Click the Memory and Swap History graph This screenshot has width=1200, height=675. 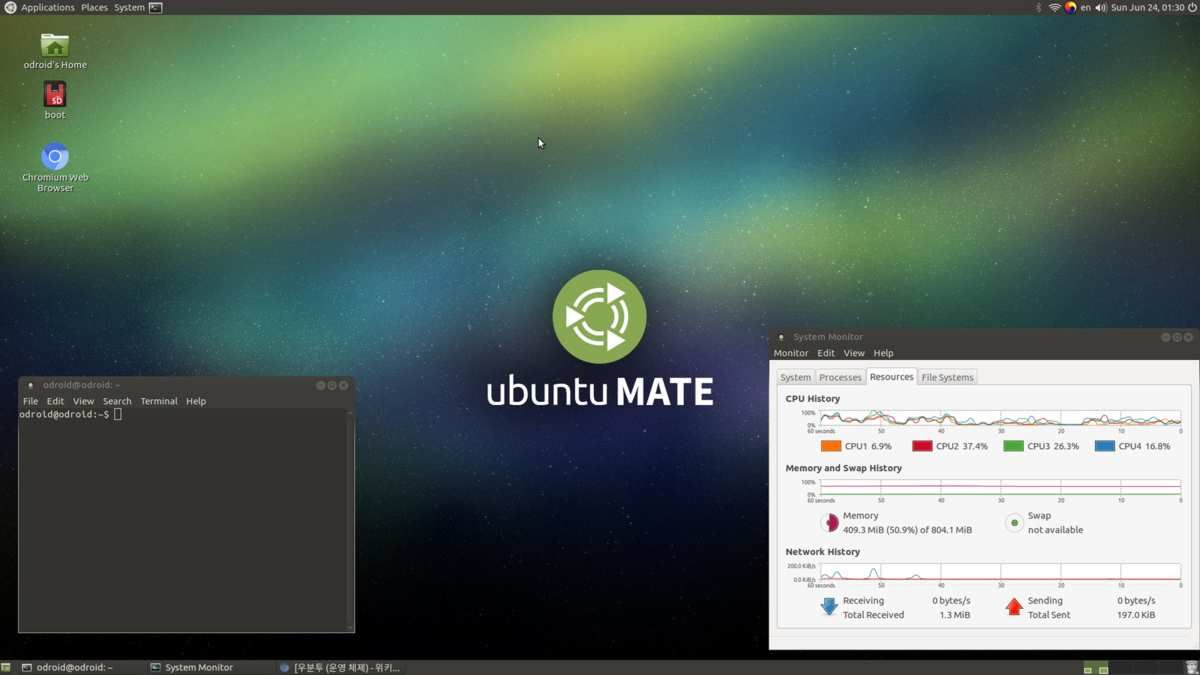[1000, 488]
